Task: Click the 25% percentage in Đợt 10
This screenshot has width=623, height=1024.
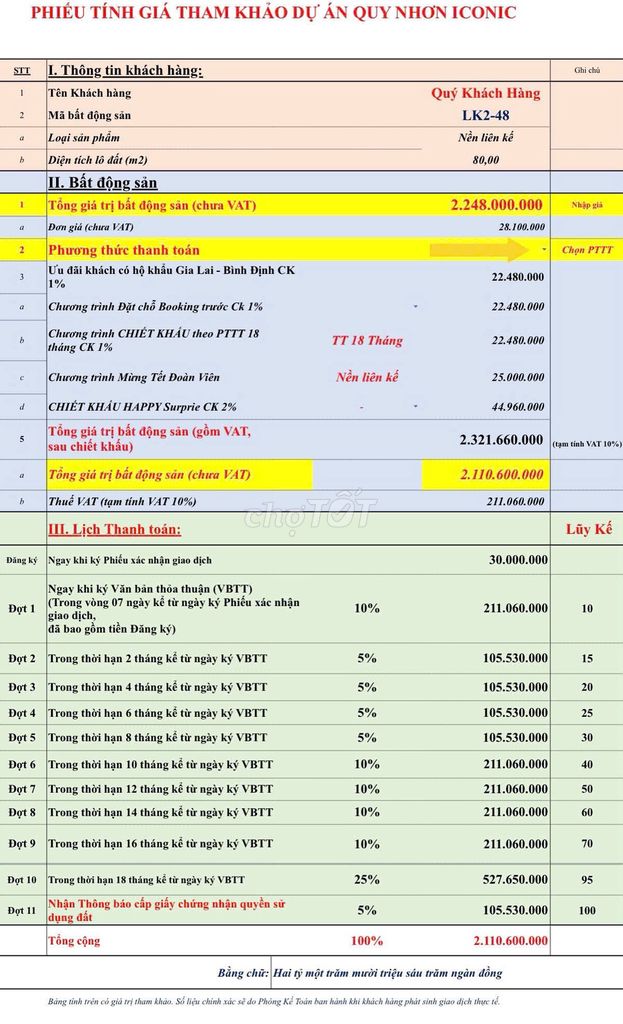Action: pos(367,880)
